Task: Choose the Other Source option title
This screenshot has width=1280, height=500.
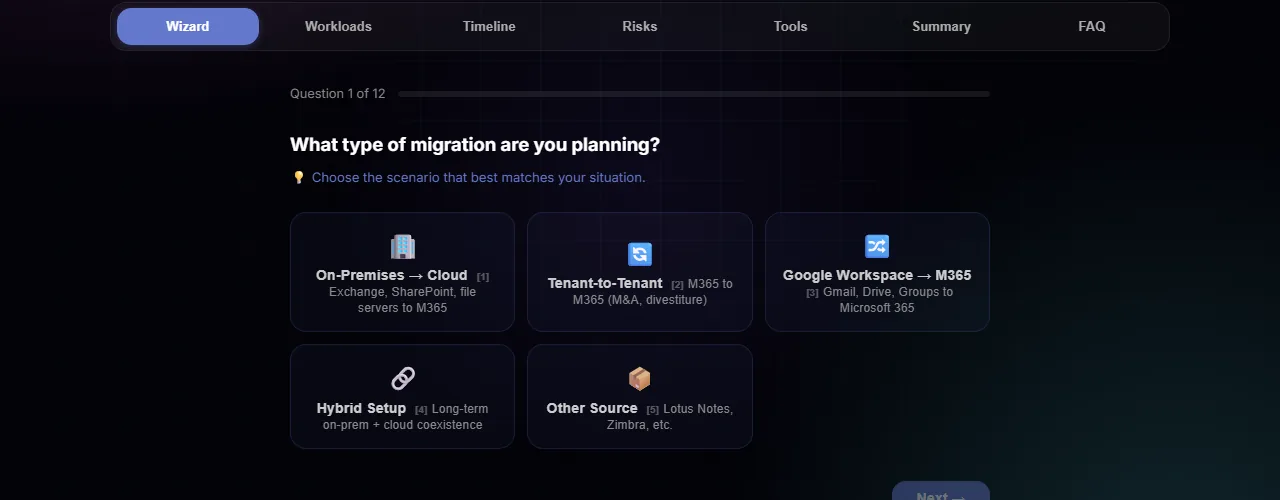Action: point(592,408)
